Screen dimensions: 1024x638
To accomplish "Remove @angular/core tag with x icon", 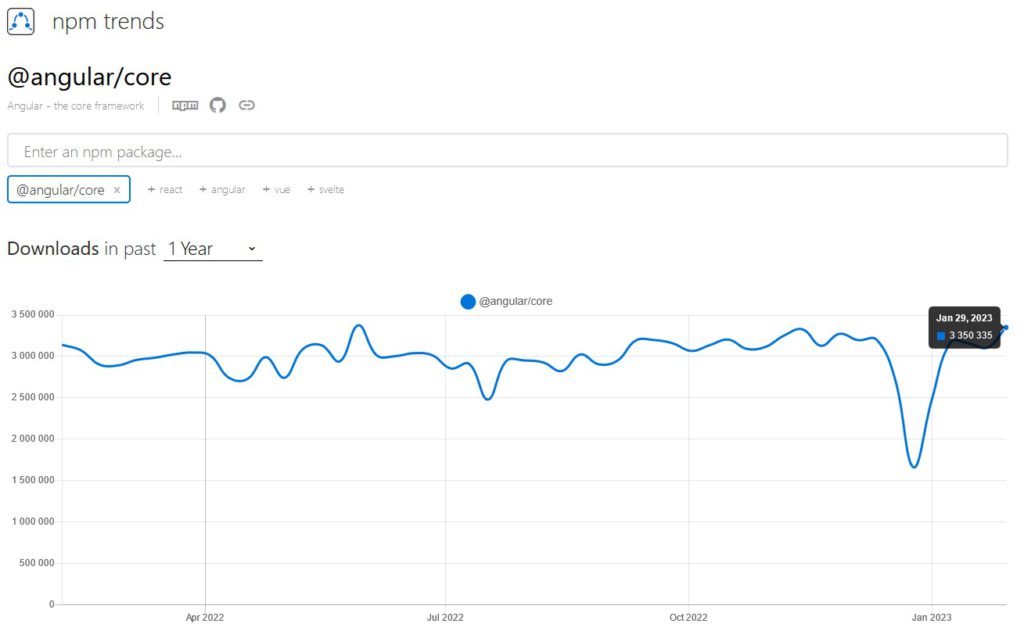I will tap(117, 190).
